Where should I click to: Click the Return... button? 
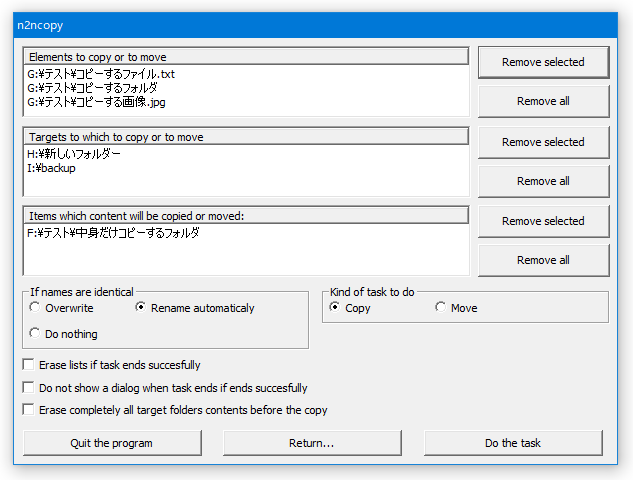click(312, 443)
